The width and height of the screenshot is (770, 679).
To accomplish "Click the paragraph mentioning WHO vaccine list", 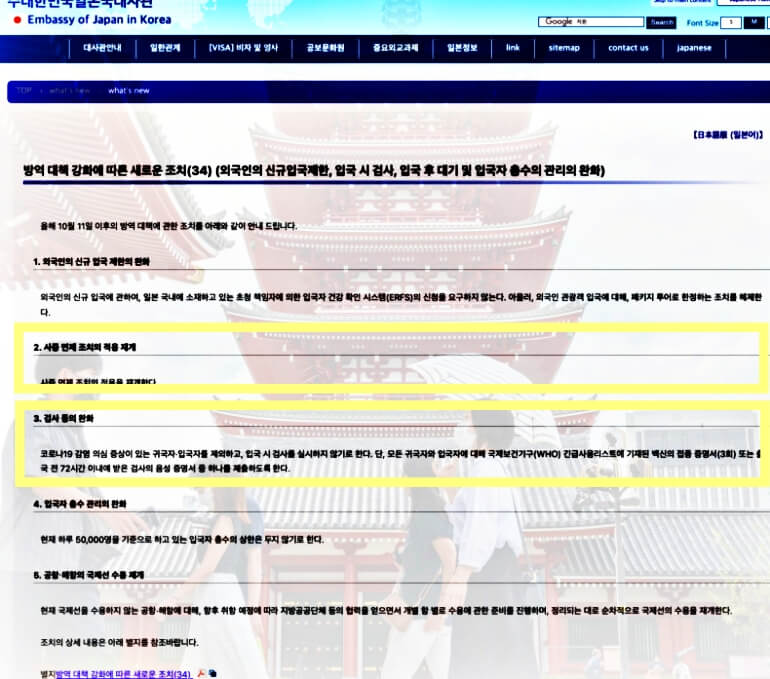I will pos(400,461).
